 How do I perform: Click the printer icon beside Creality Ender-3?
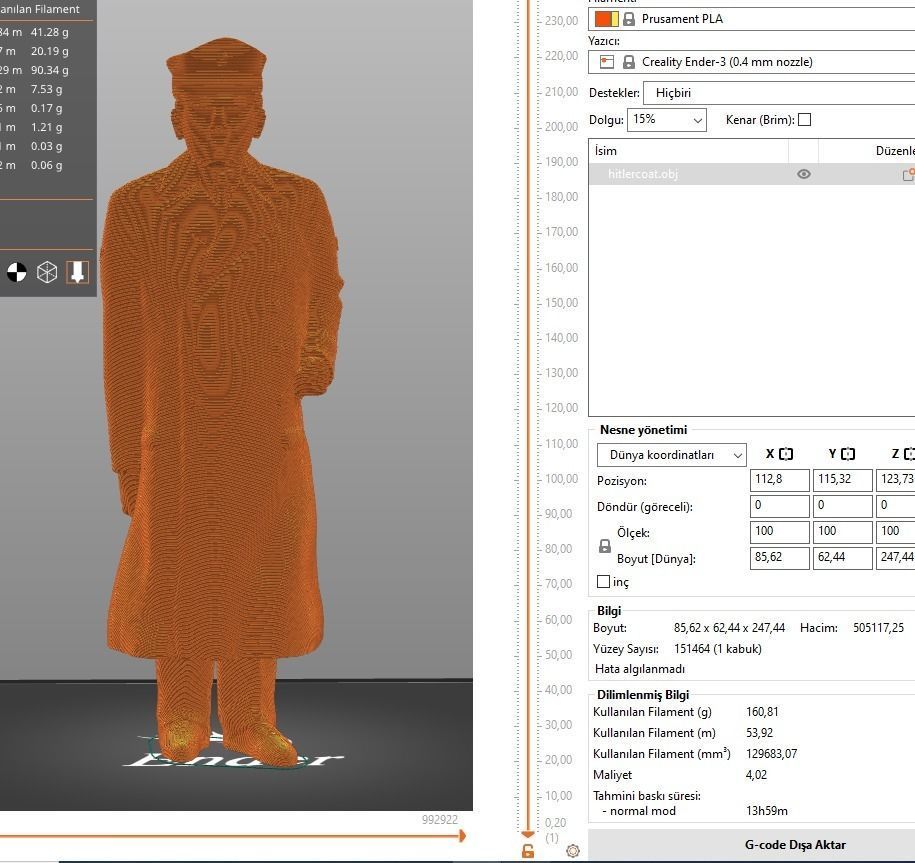click(607, 62)
